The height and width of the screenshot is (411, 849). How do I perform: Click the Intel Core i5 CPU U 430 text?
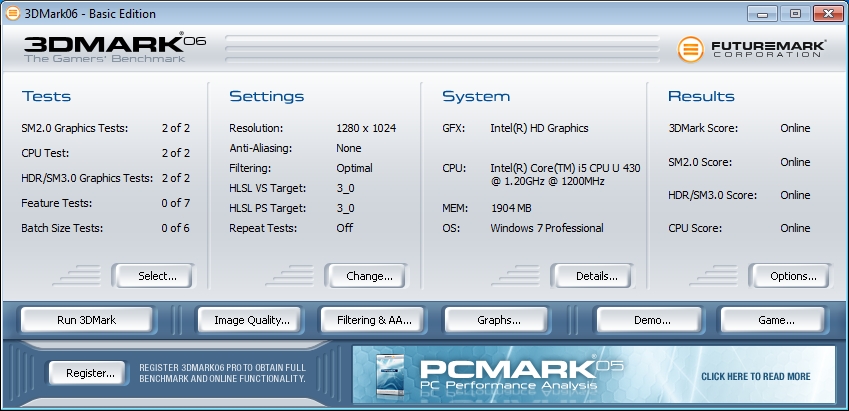pos(565,174)
